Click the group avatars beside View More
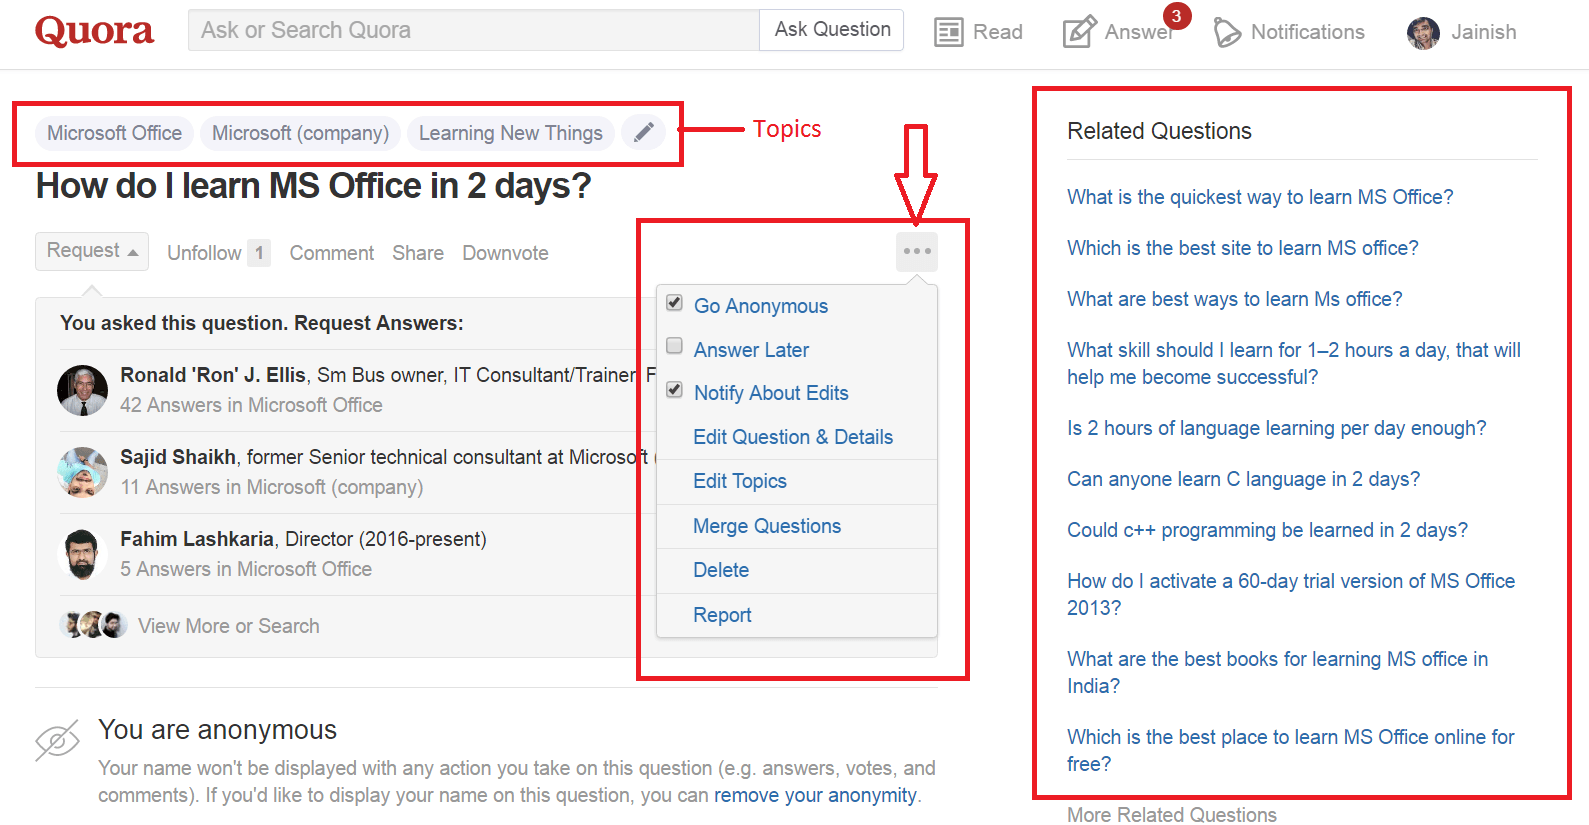This screenshot has height=825, width=1589. point(93,625)
